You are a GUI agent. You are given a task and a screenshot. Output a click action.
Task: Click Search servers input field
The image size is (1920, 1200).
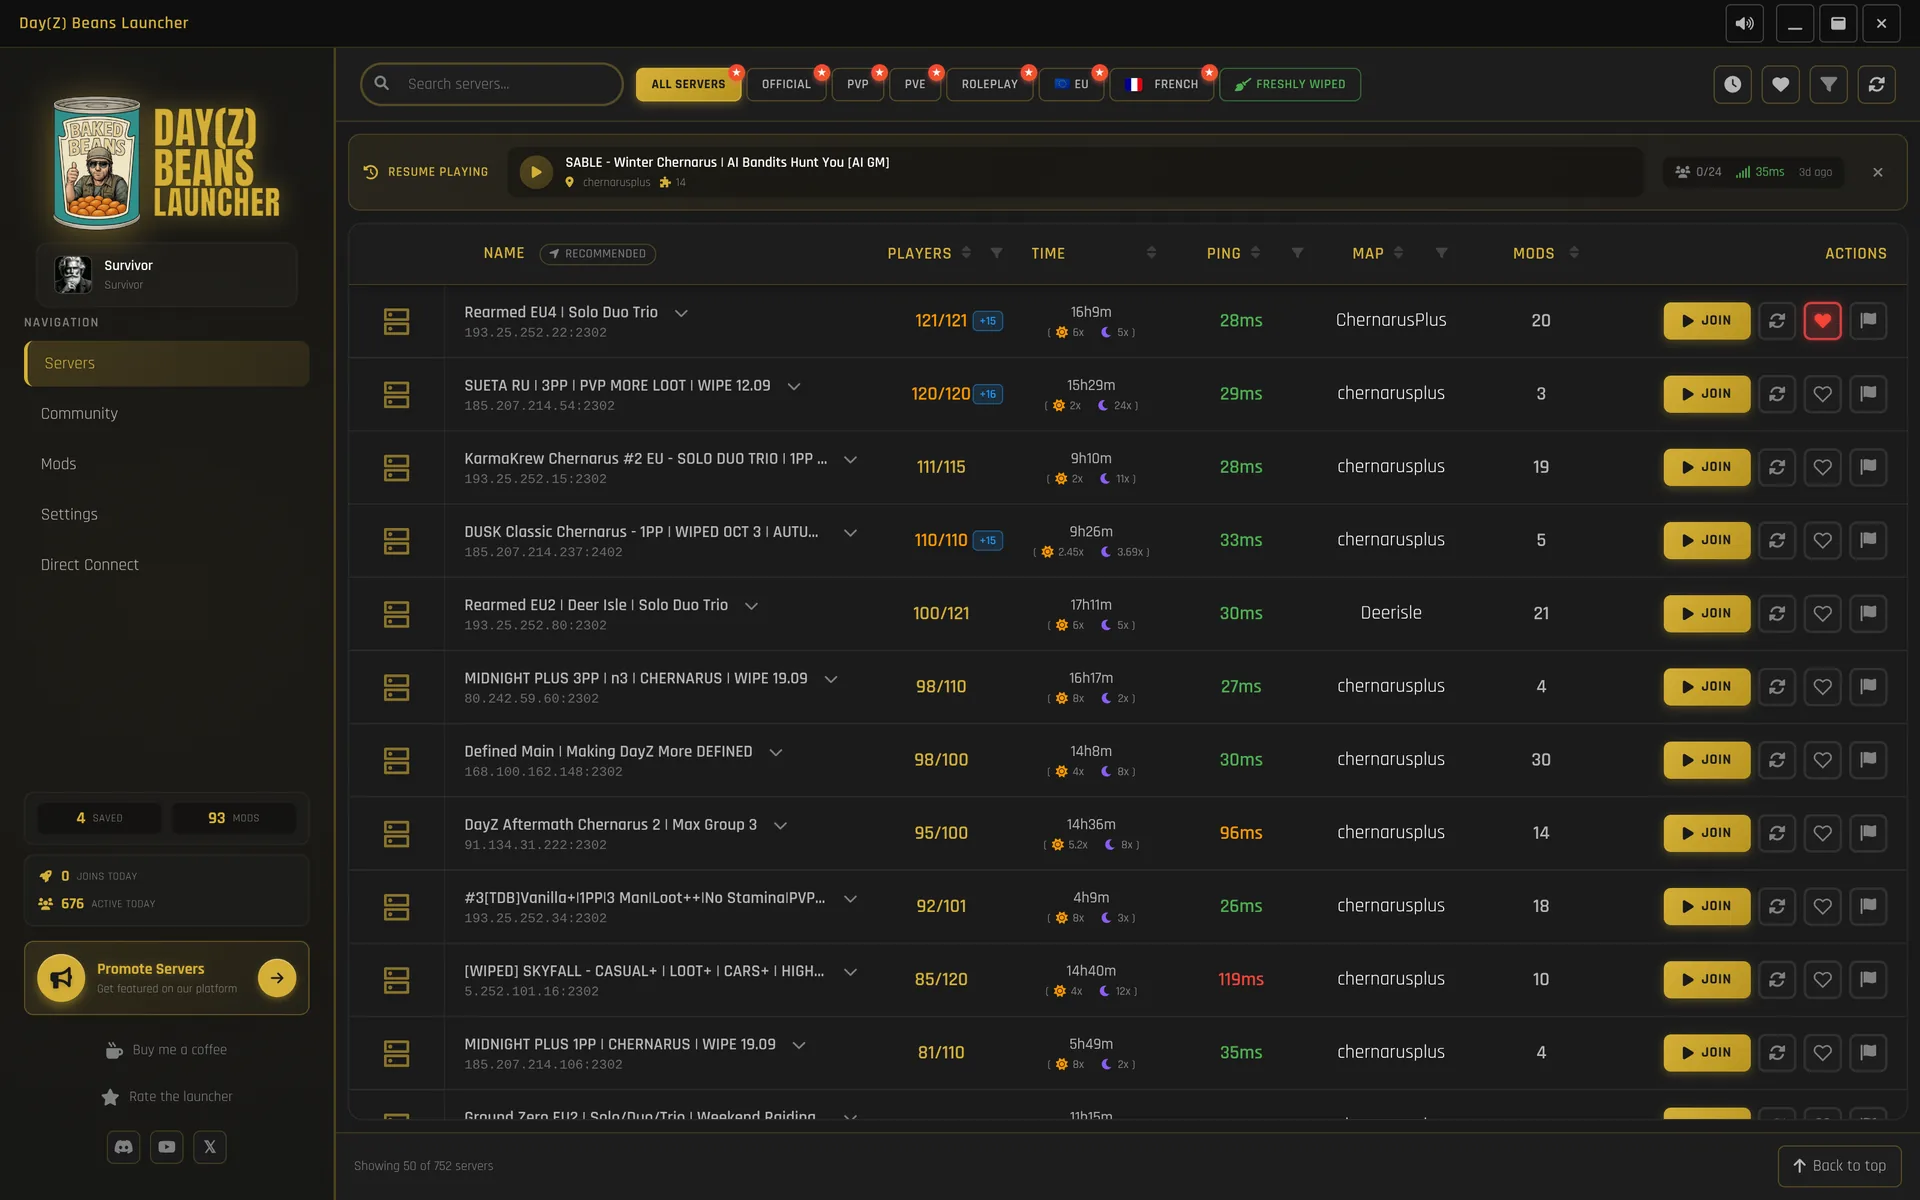pyautogui.click(x=492, y=84)
